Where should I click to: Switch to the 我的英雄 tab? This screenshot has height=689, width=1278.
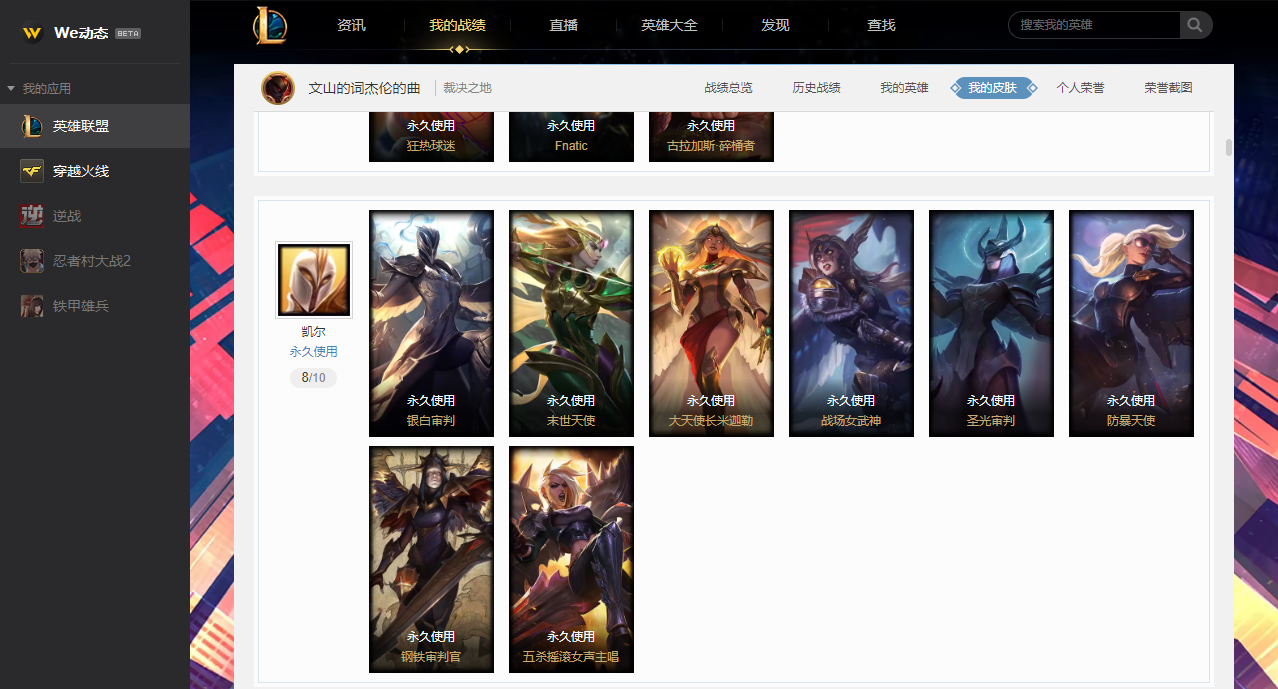point(904,88)
